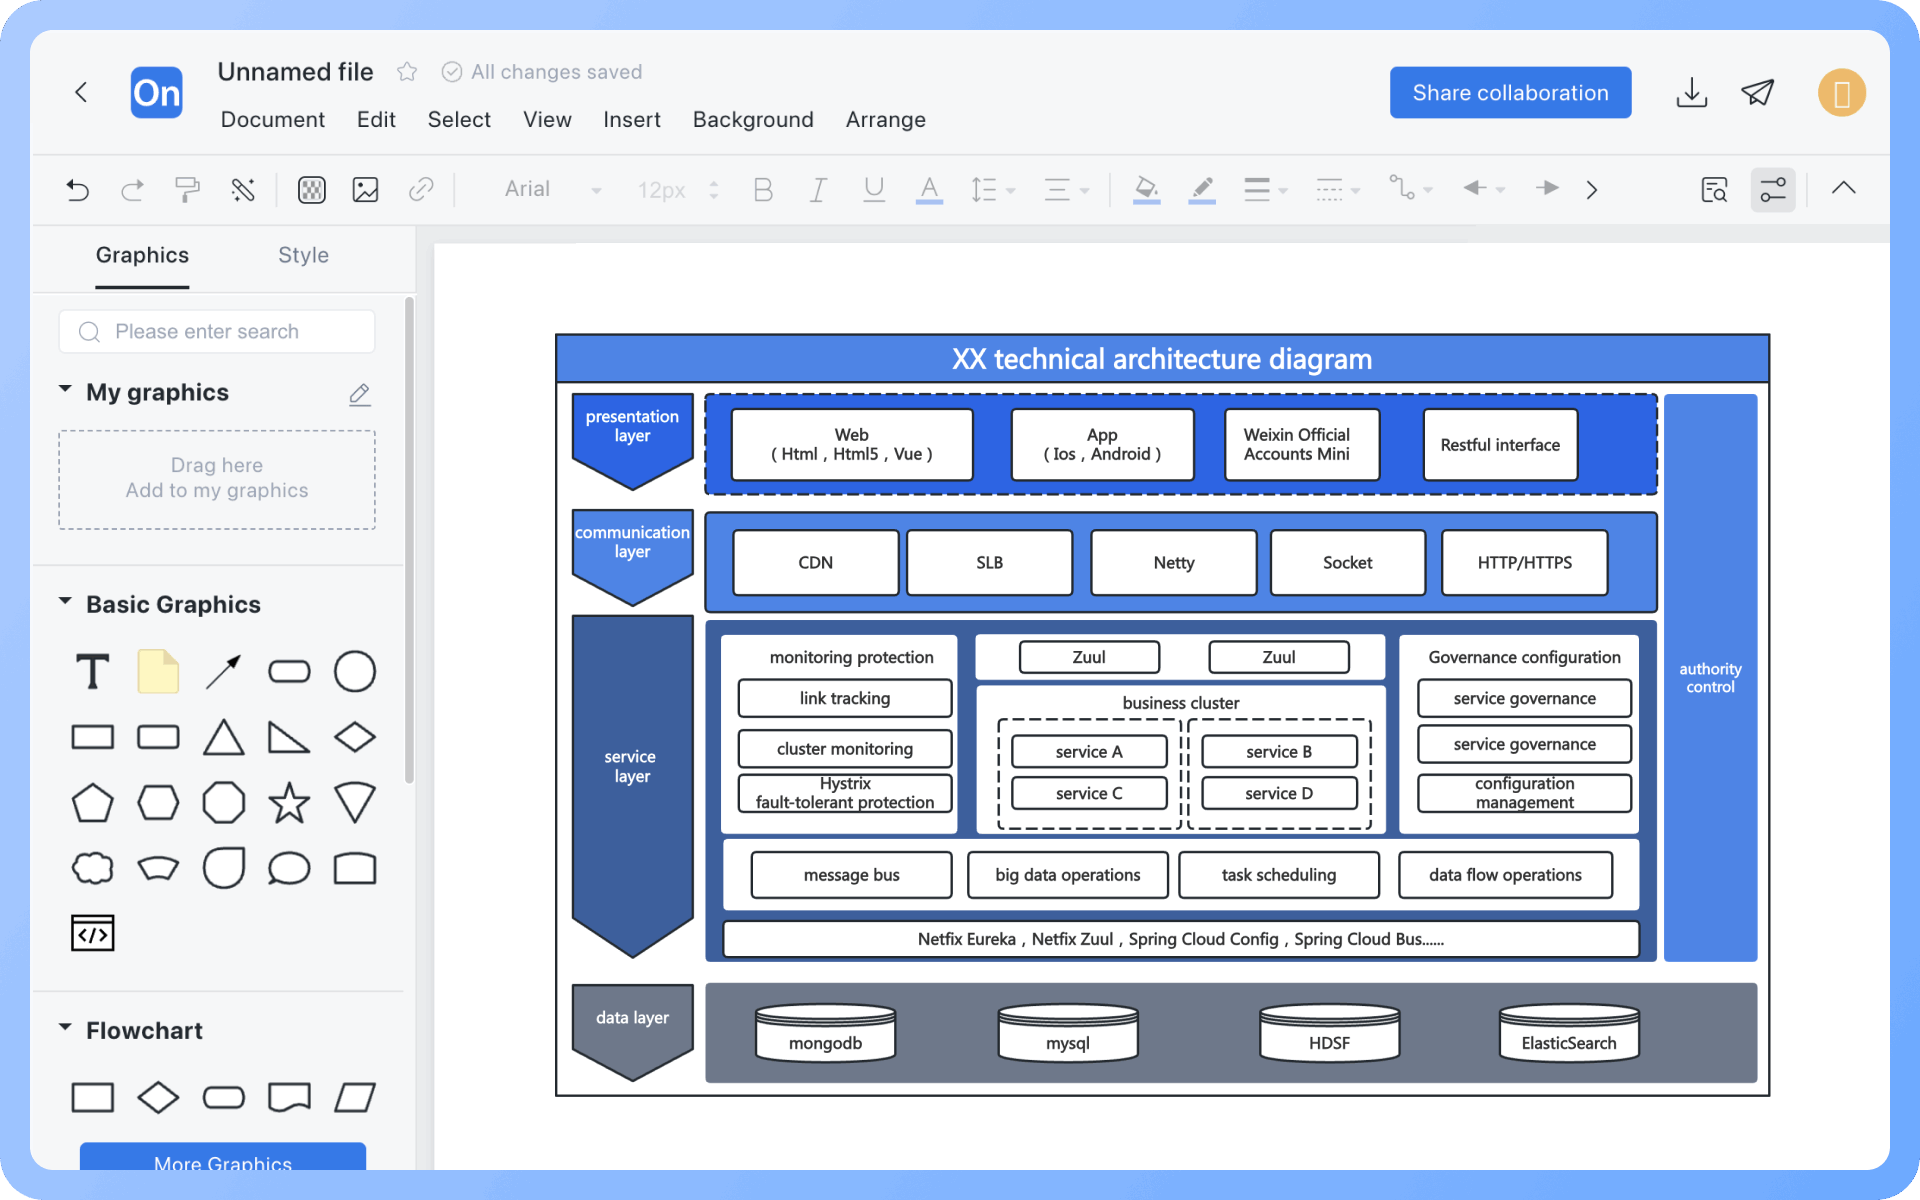Open the View menu
The width and height of the screenshot is (1920, 1200).
[547, 119]
